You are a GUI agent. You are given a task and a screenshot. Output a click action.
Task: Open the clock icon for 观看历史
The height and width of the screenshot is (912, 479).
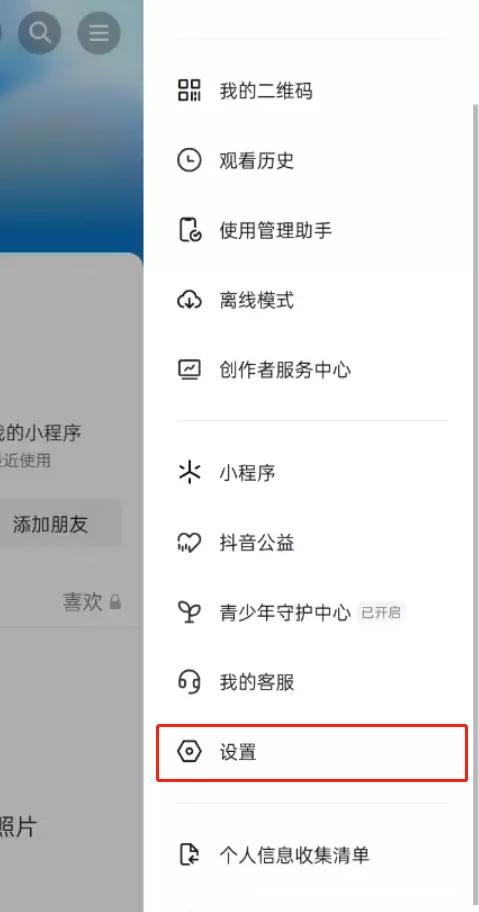tap(189, 160)
